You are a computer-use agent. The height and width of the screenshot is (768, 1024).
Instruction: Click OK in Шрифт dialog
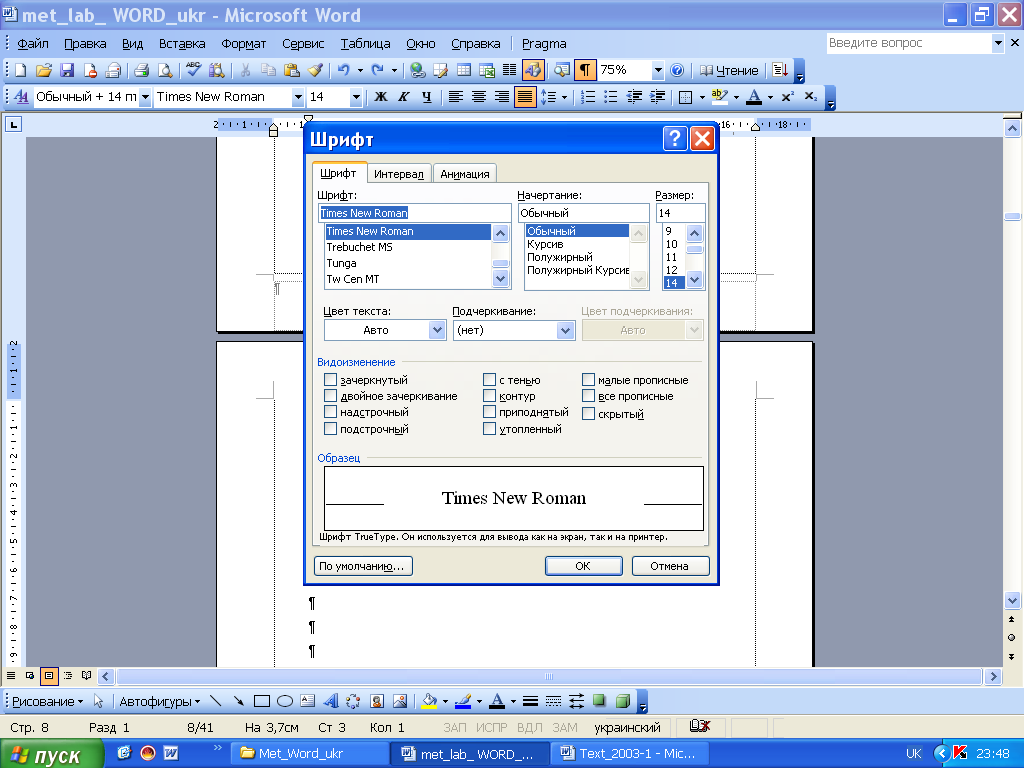point(583,566)
